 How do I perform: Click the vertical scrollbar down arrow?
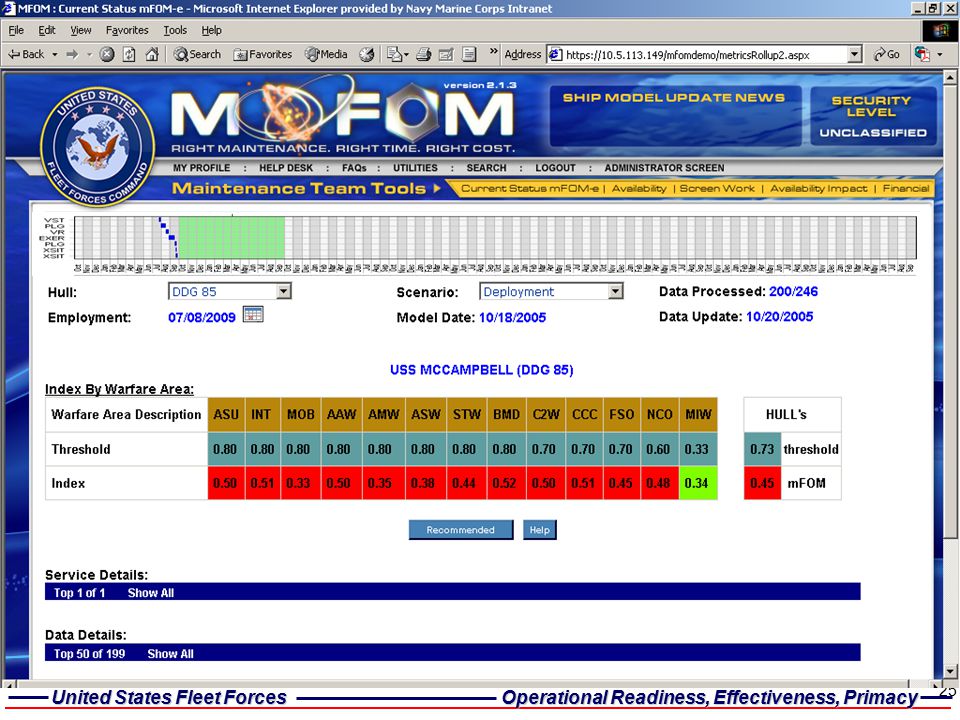950,671
